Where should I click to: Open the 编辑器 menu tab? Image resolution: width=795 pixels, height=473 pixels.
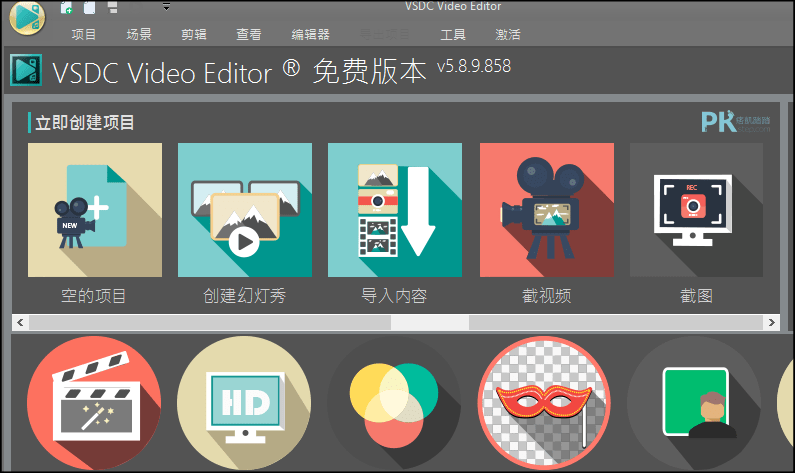point(310,34)
